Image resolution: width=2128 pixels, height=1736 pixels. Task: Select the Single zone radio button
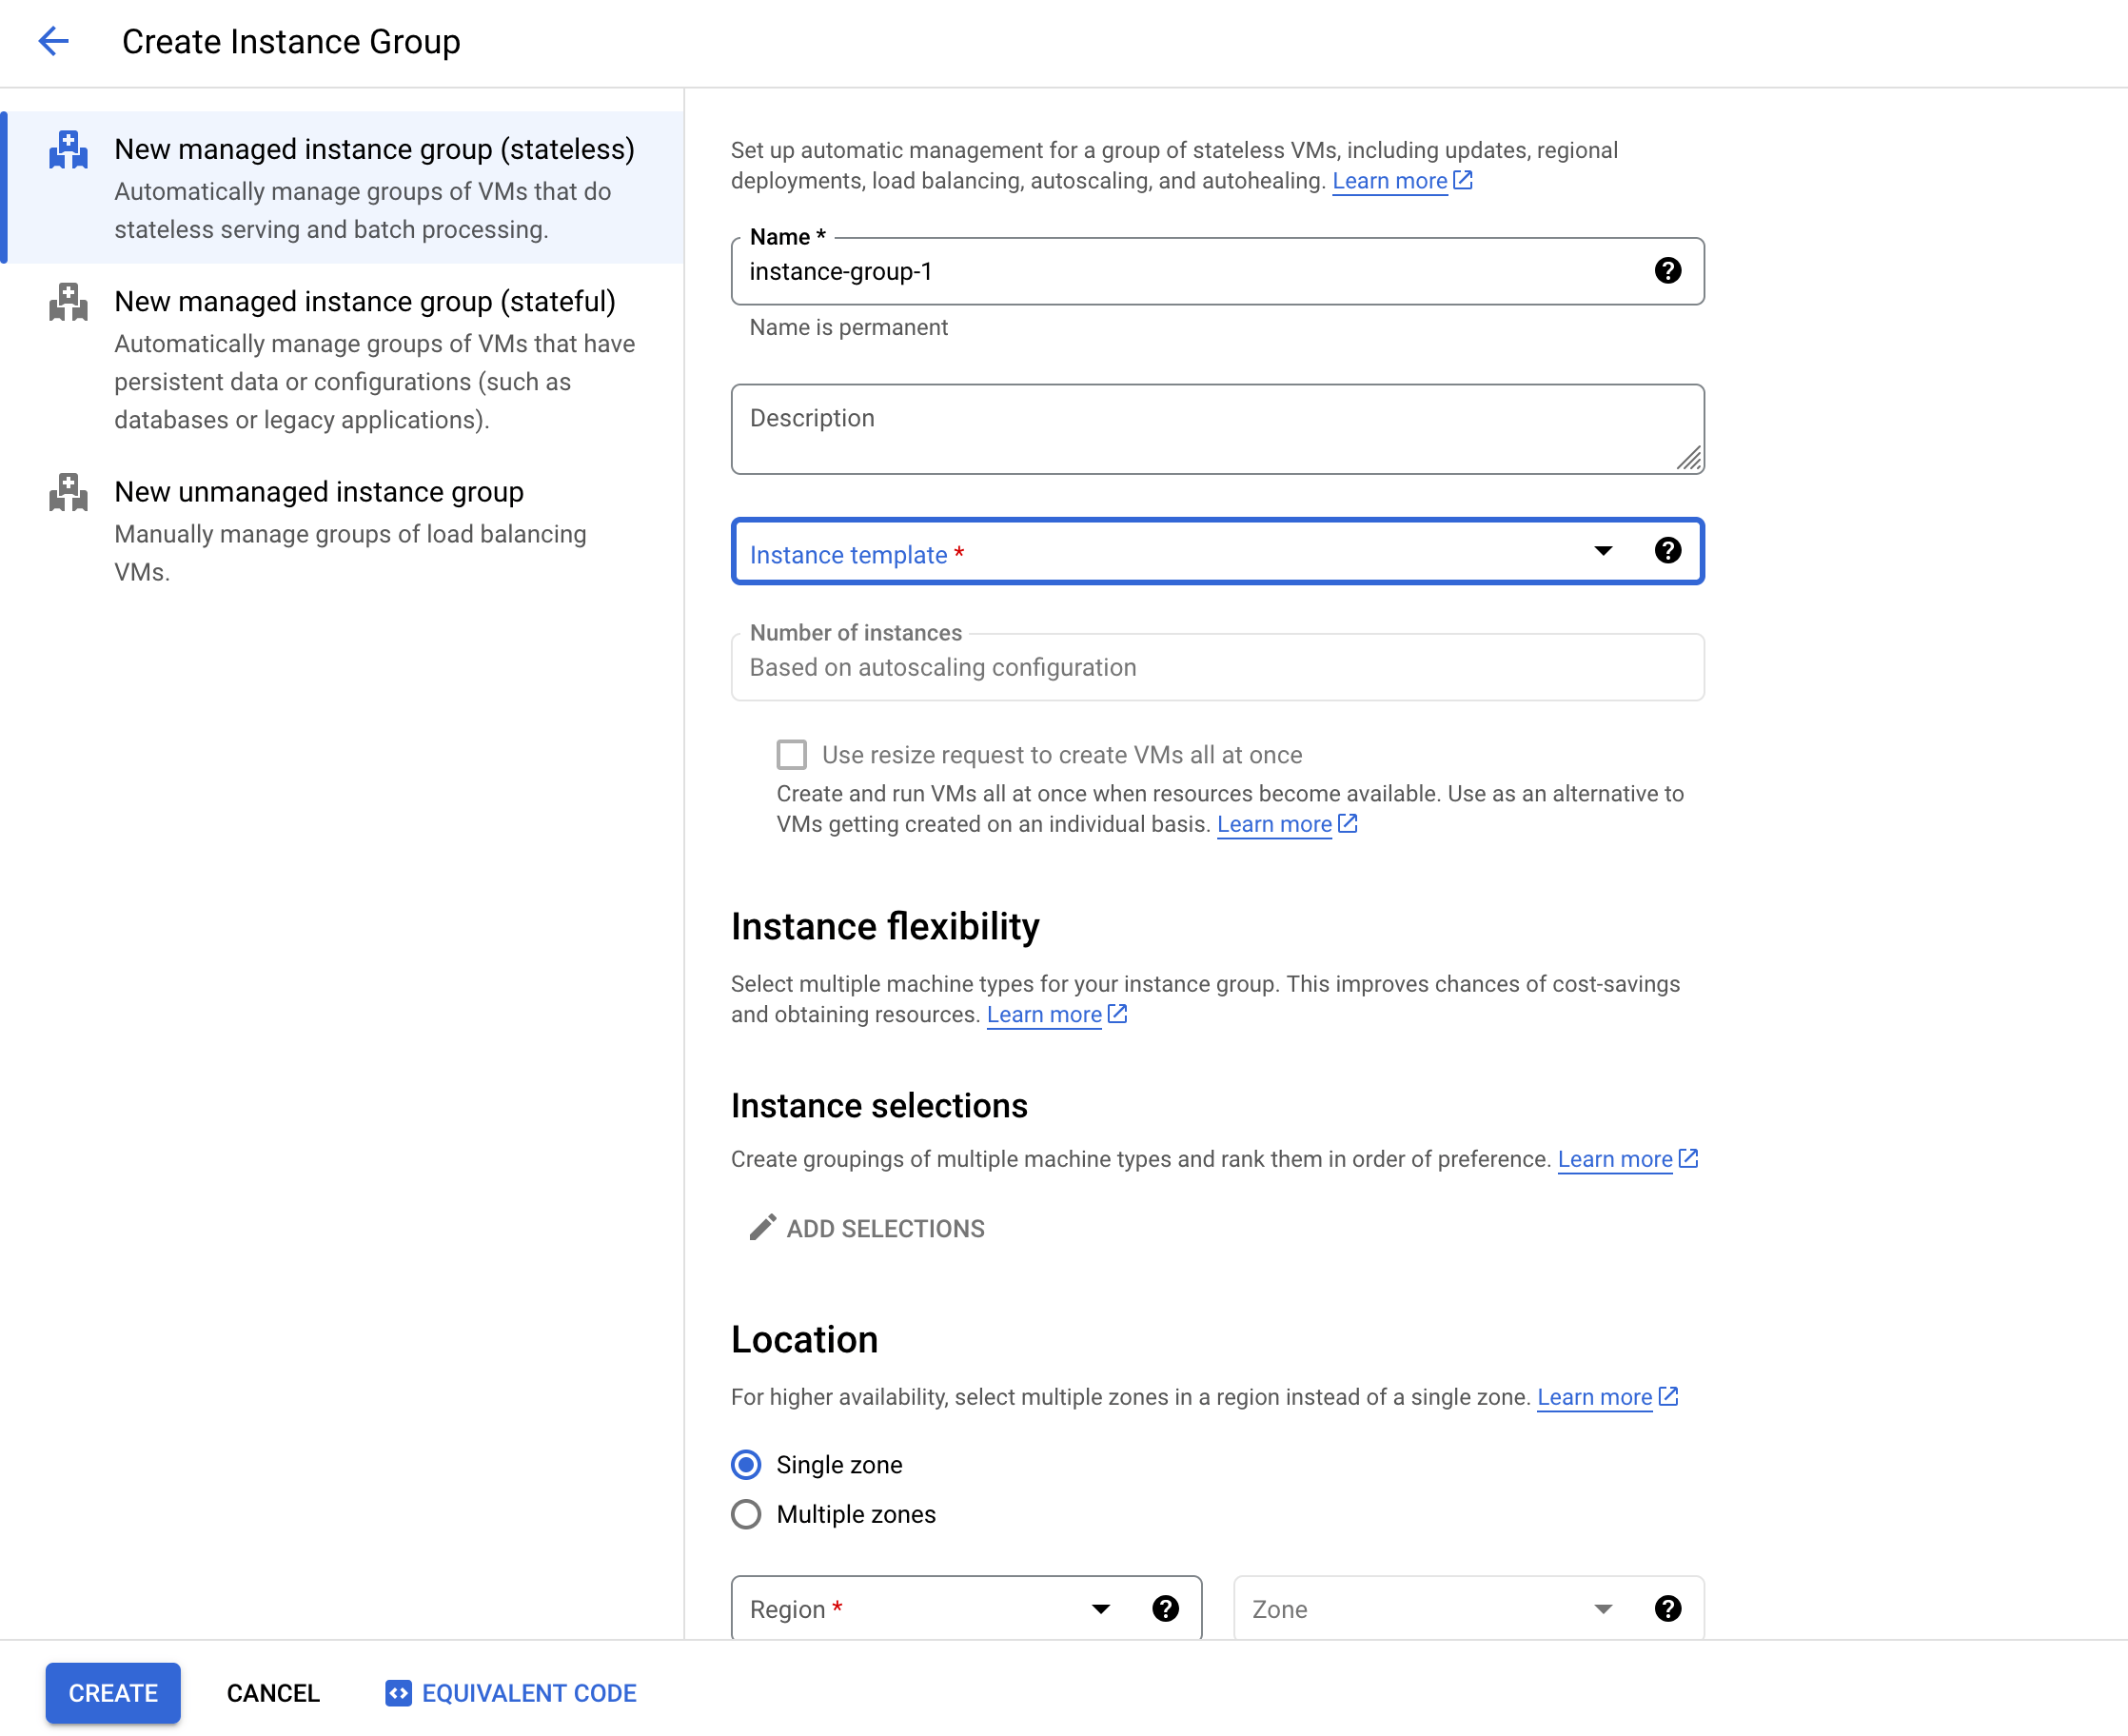coord(746,1465)
